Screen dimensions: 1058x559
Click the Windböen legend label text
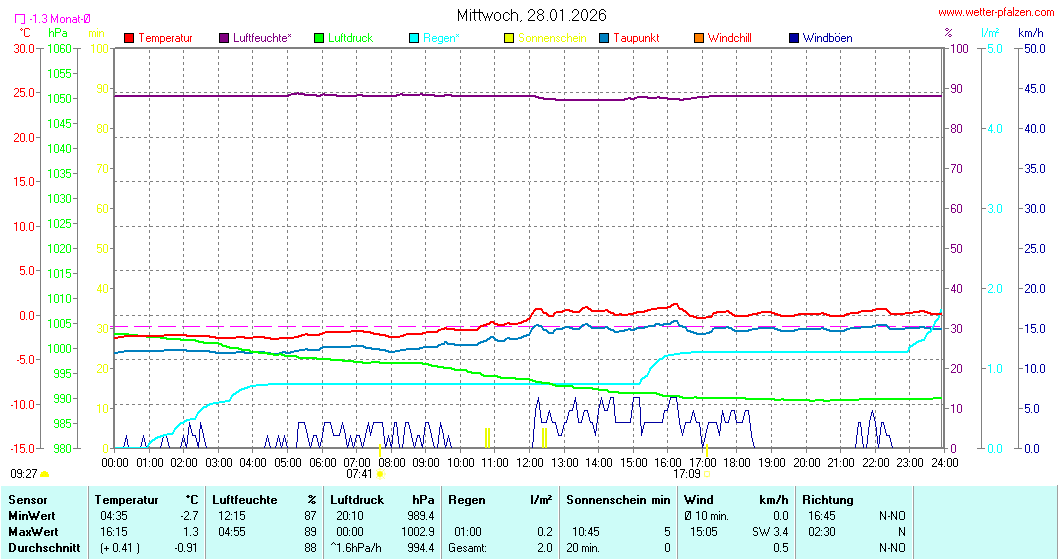(827, 38)
